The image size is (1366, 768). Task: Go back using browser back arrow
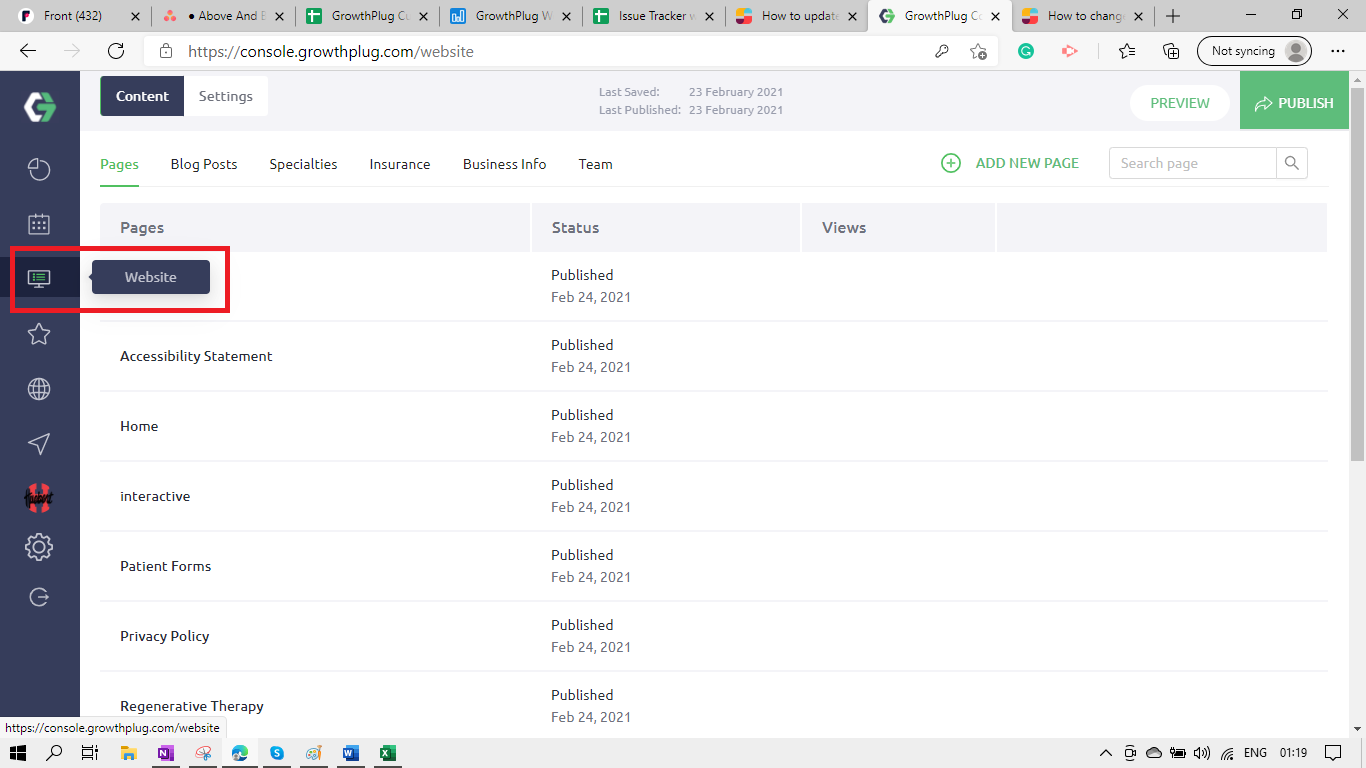click(x=28, y=51)
